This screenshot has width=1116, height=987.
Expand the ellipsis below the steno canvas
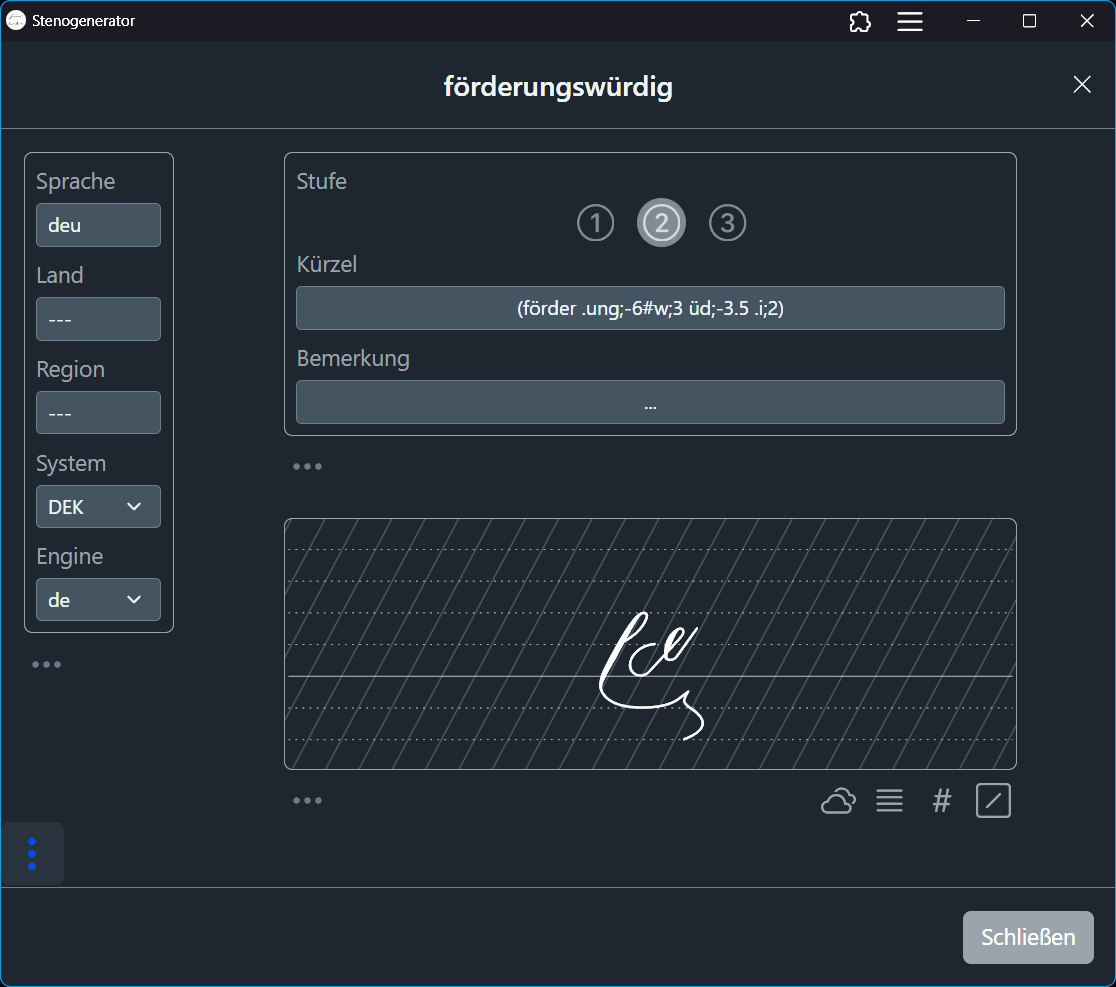tap(307, 801)
